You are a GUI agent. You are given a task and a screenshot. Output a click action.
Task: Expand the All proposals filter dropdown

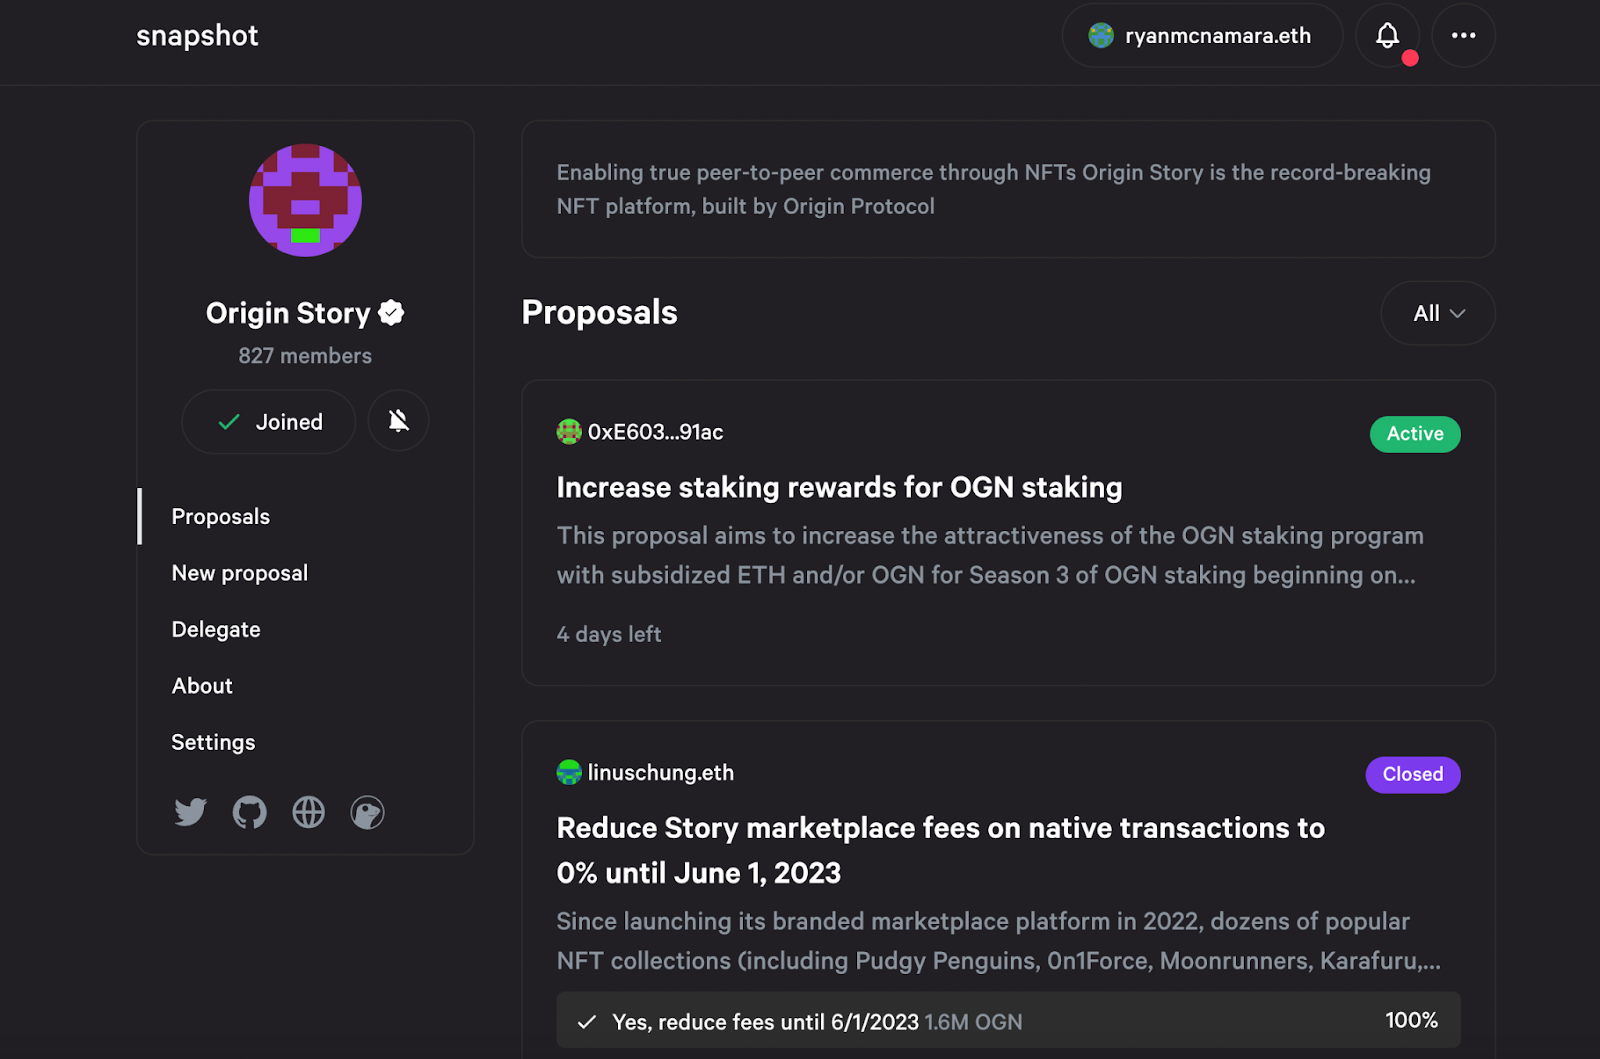tap(1438, 313)
